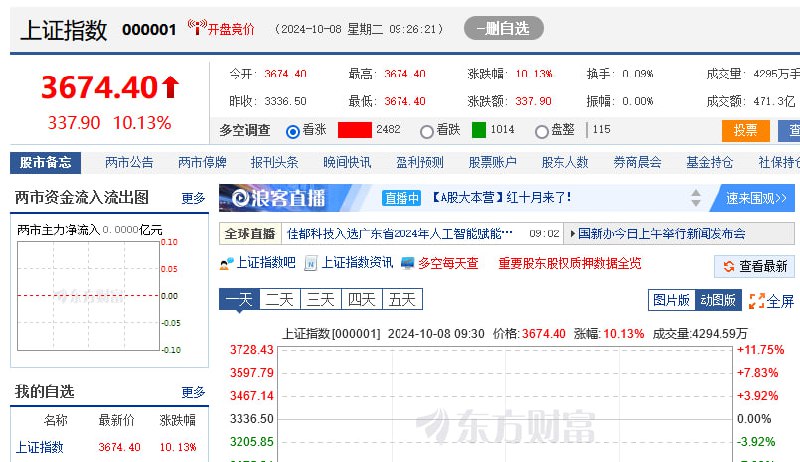The width and height of the screenshot is (800, 462).
Task: Open the 上证指数资讯 news icon
Action: (310, 264)
